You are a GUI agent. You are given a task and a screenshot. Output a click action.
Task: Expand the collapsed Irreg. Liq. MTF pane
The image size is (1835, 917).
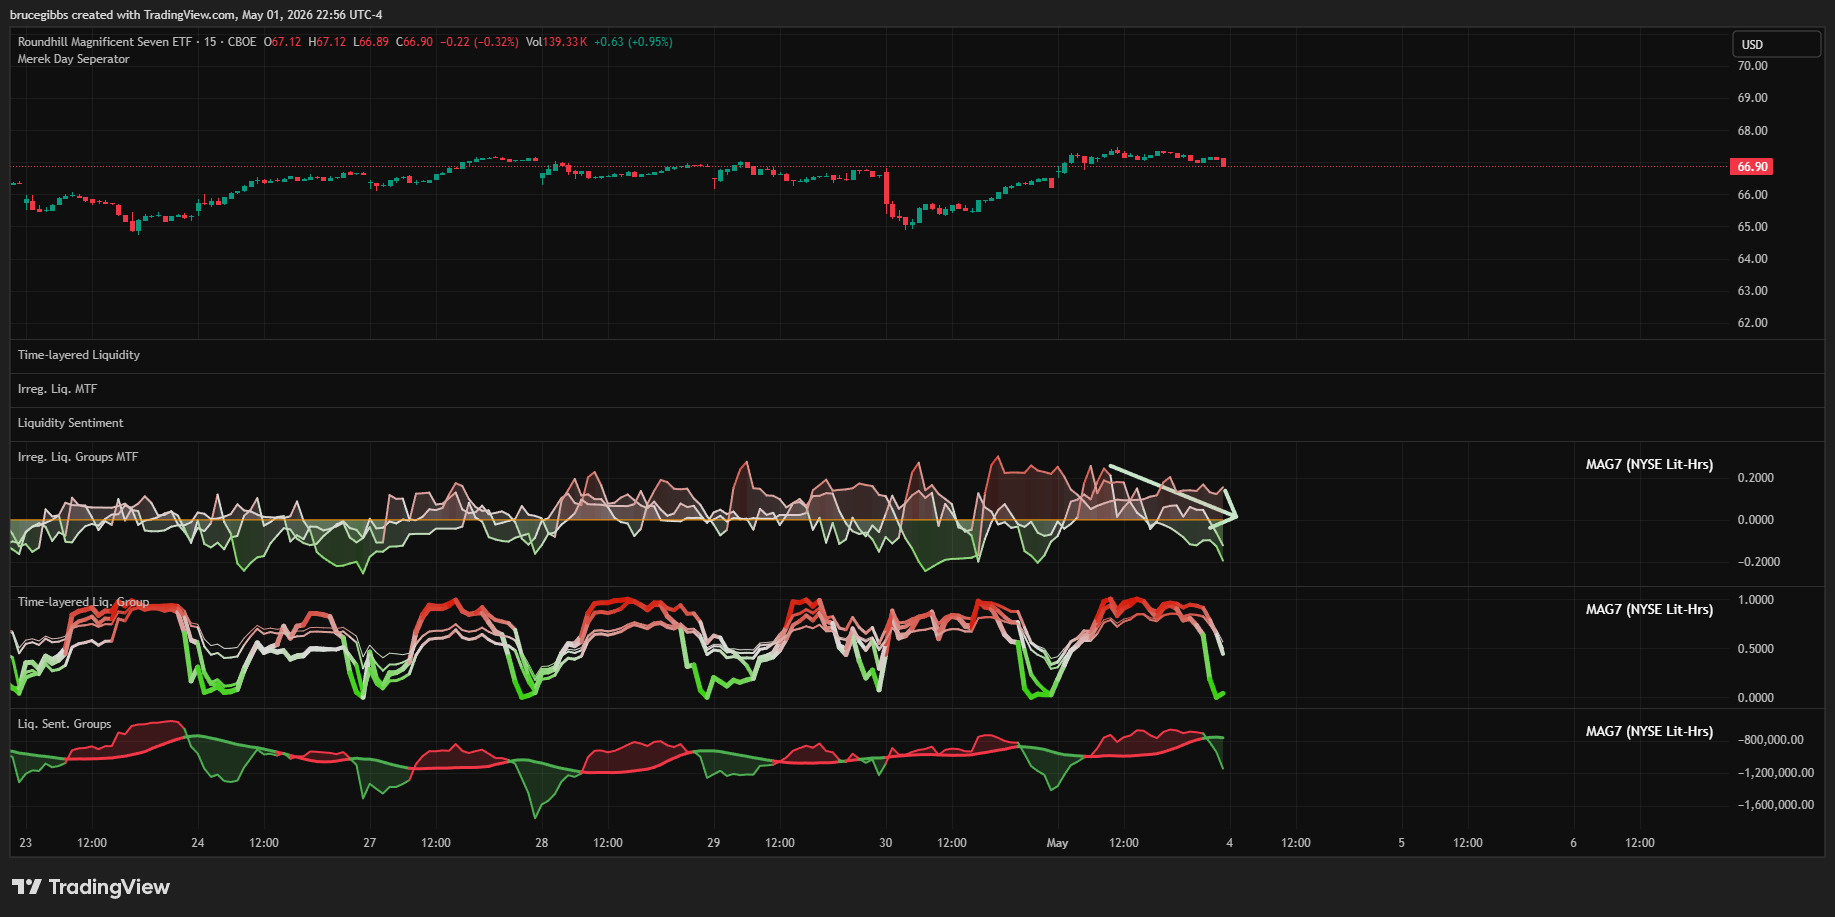pos(57,389)
